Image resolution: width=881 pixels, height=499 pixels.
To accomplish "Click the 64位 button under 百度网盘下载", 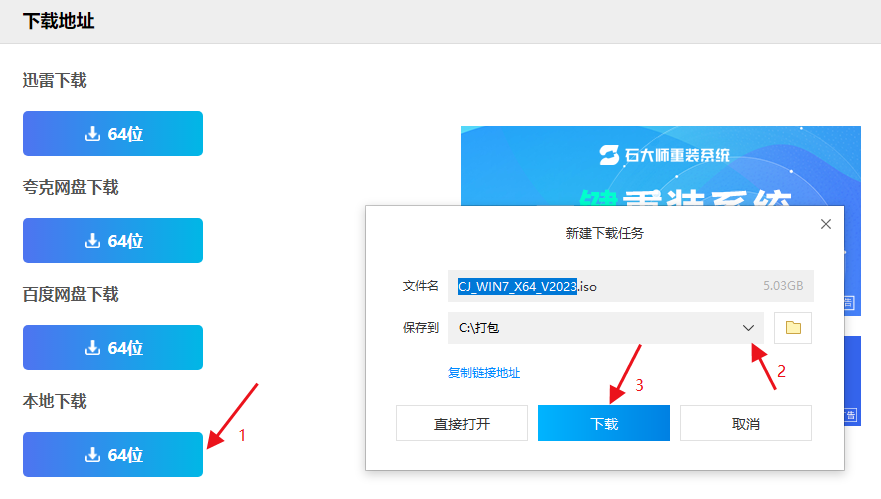I will coord(113,347).
